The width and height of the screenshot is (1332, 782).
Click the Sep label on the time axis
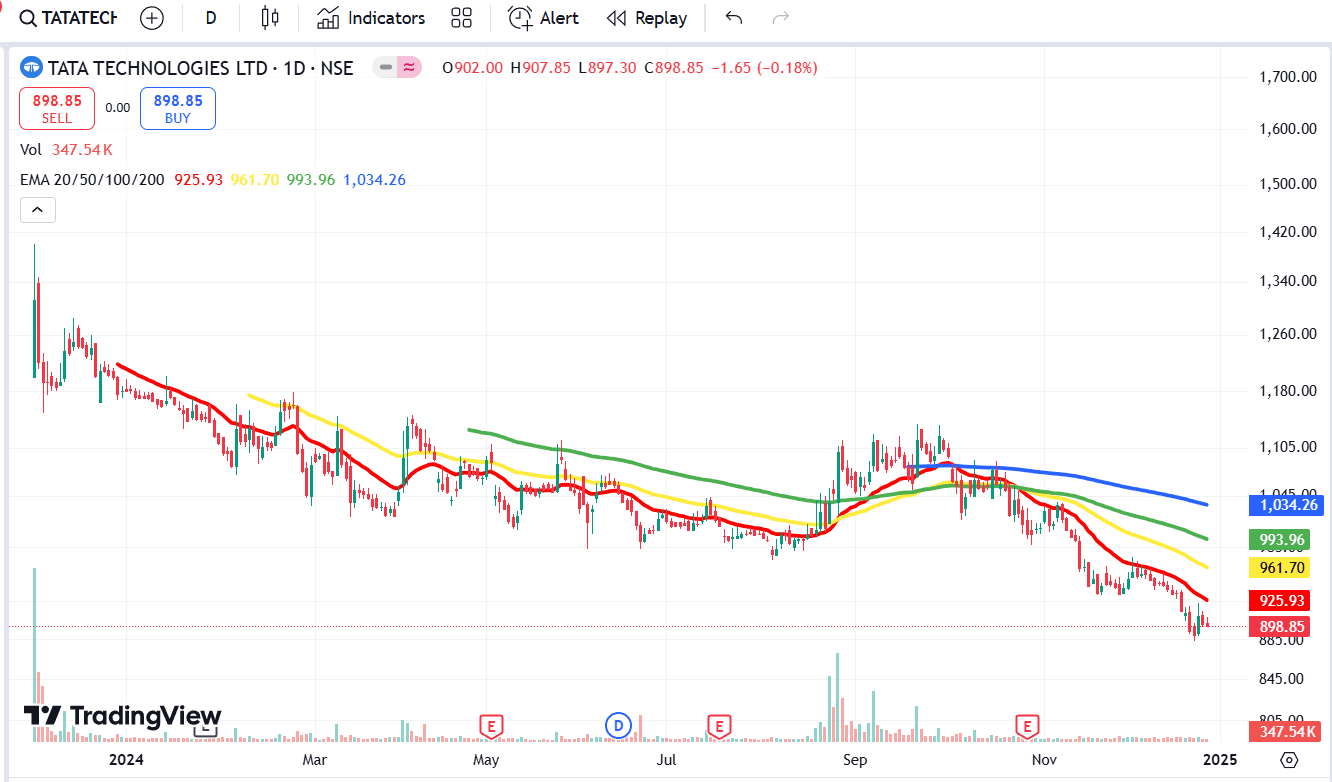point(855,759)
